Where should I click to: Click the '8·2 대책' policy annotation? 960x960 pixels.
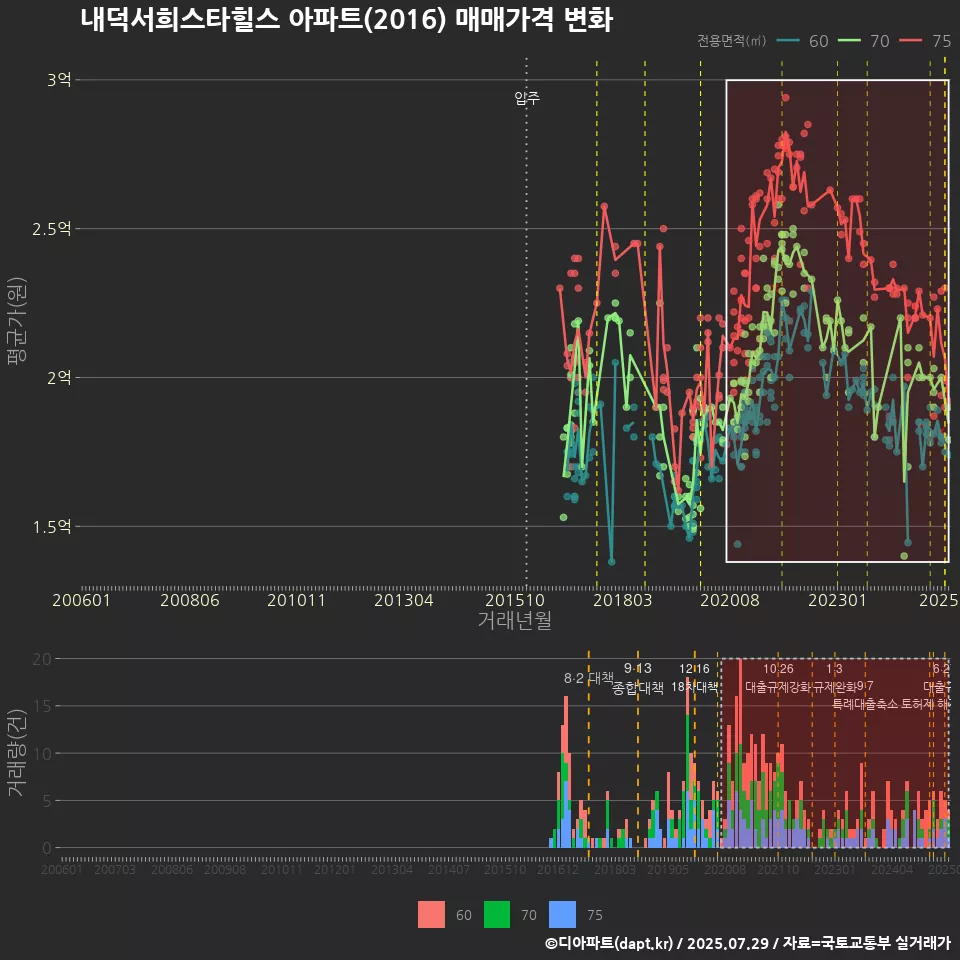coord(588,678)
